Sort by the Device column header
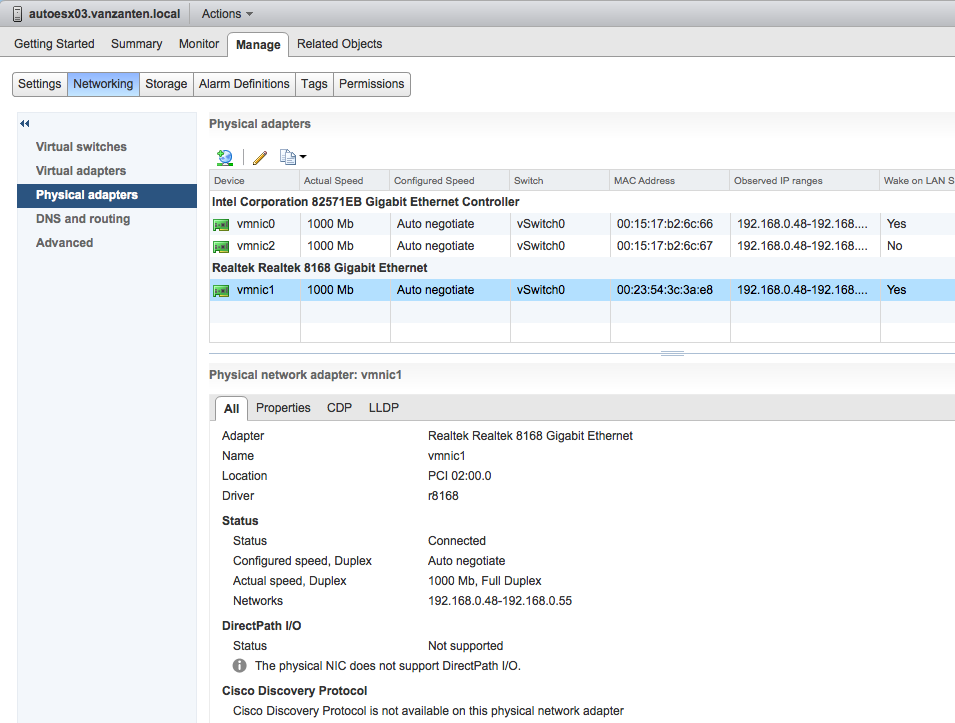This screenshot has width=955, height=723. pos(255,180)
